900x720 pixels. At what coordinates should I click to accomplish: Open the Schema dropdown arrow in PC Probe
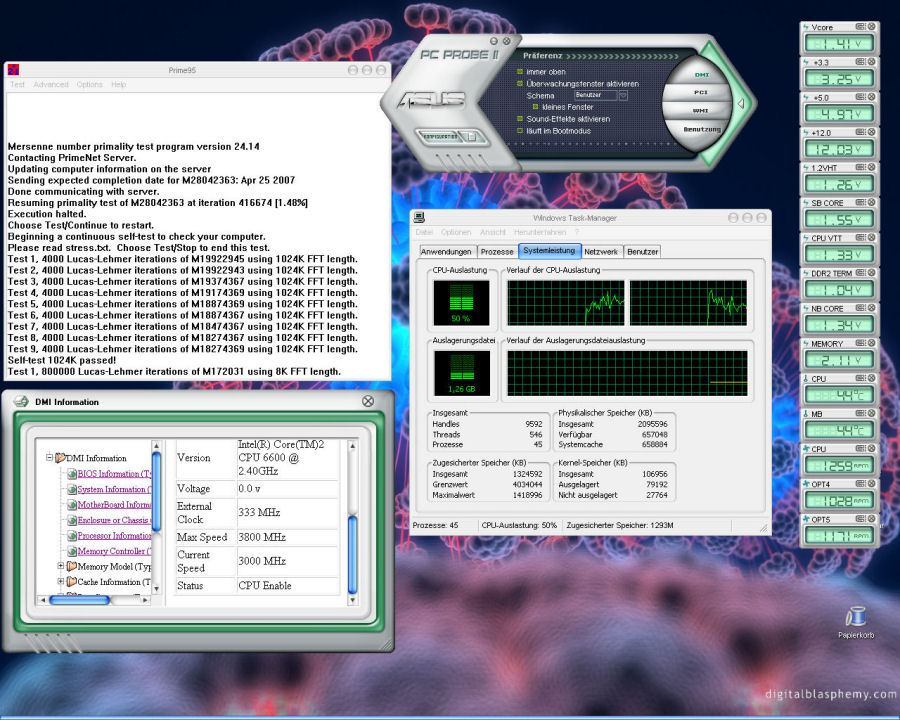click(623, 95)
